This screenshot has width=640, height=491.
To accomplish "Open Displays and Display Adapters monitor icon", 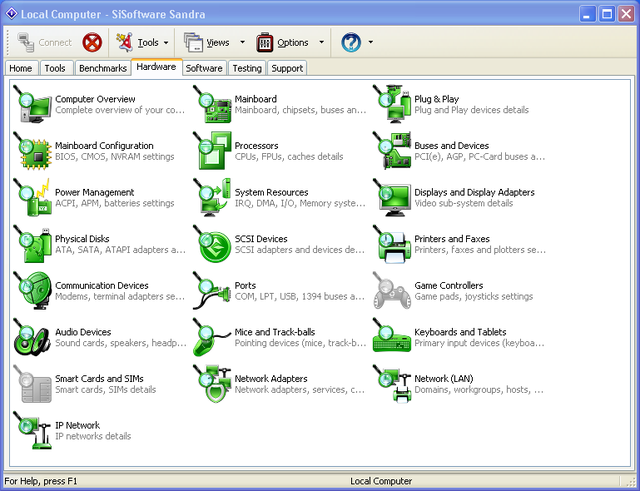I will pyautogui.click(x=392, y=197).
